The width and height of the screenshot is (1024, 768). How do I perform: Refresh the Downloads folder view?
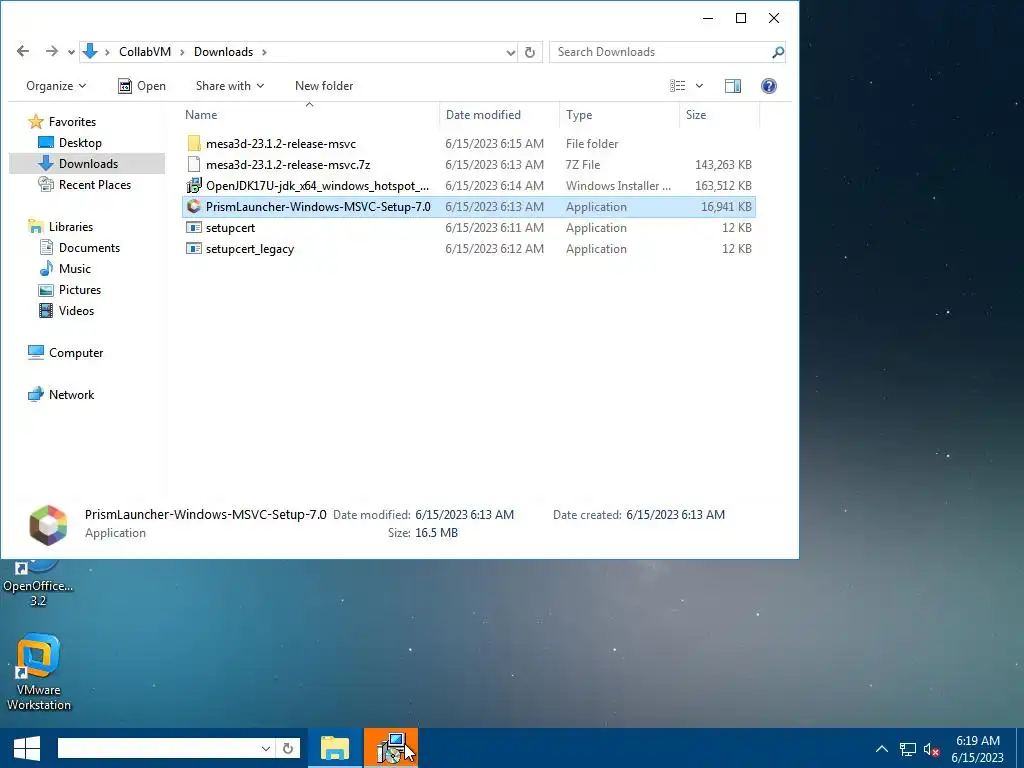click(x=530, y=52)
